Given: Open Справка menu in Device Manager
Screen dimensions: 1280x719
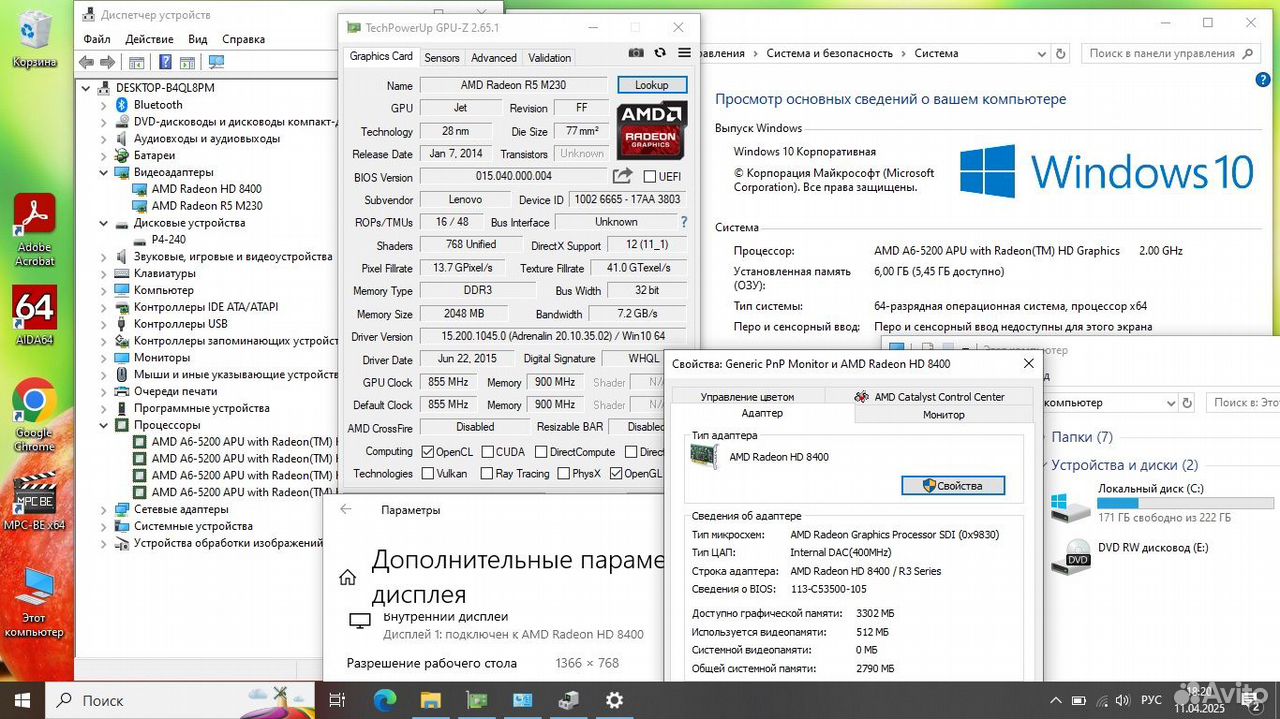Looking at the screenshot, I should coord(243,39).
